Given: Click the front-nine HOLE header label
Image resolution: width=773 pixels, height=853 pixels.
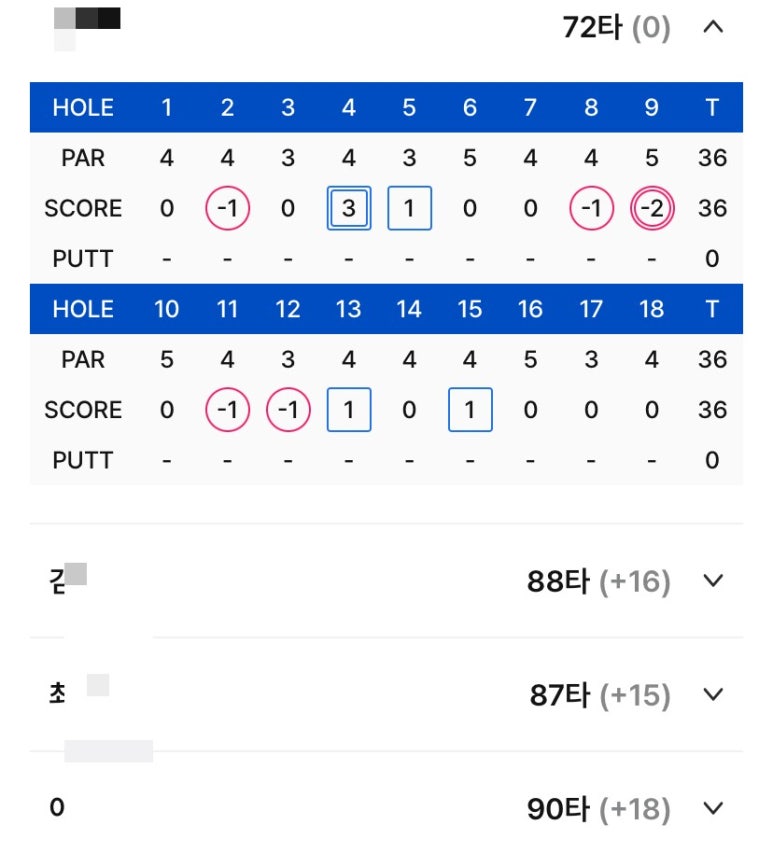Looking at the screenshot, I should click(x=83, y=108).
